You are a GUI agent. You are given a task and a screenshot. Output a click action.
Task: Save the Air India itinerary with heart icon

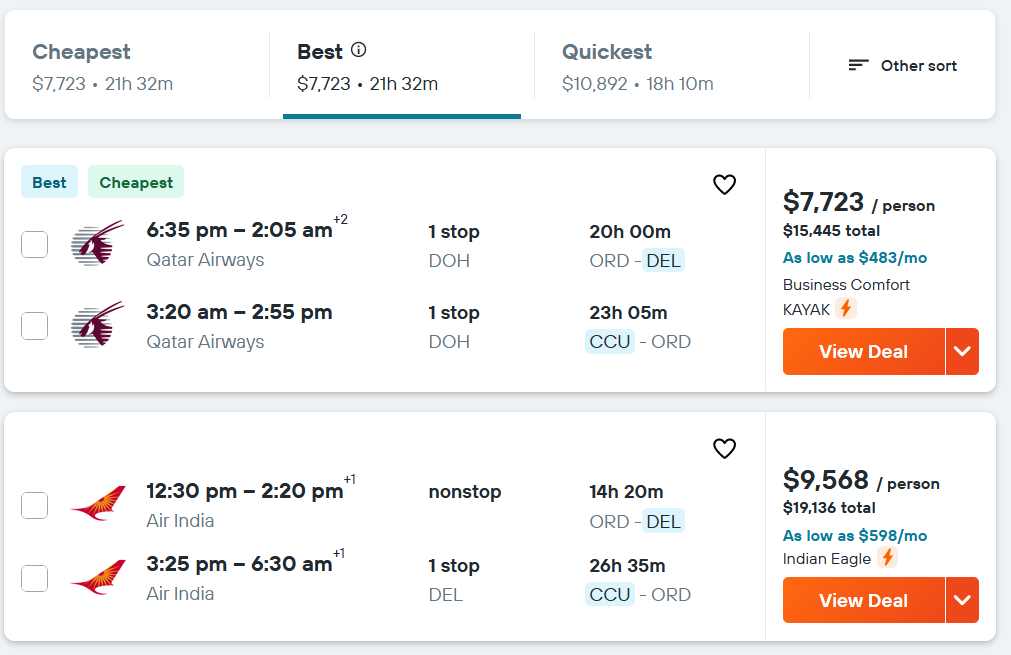click(724, 449)
